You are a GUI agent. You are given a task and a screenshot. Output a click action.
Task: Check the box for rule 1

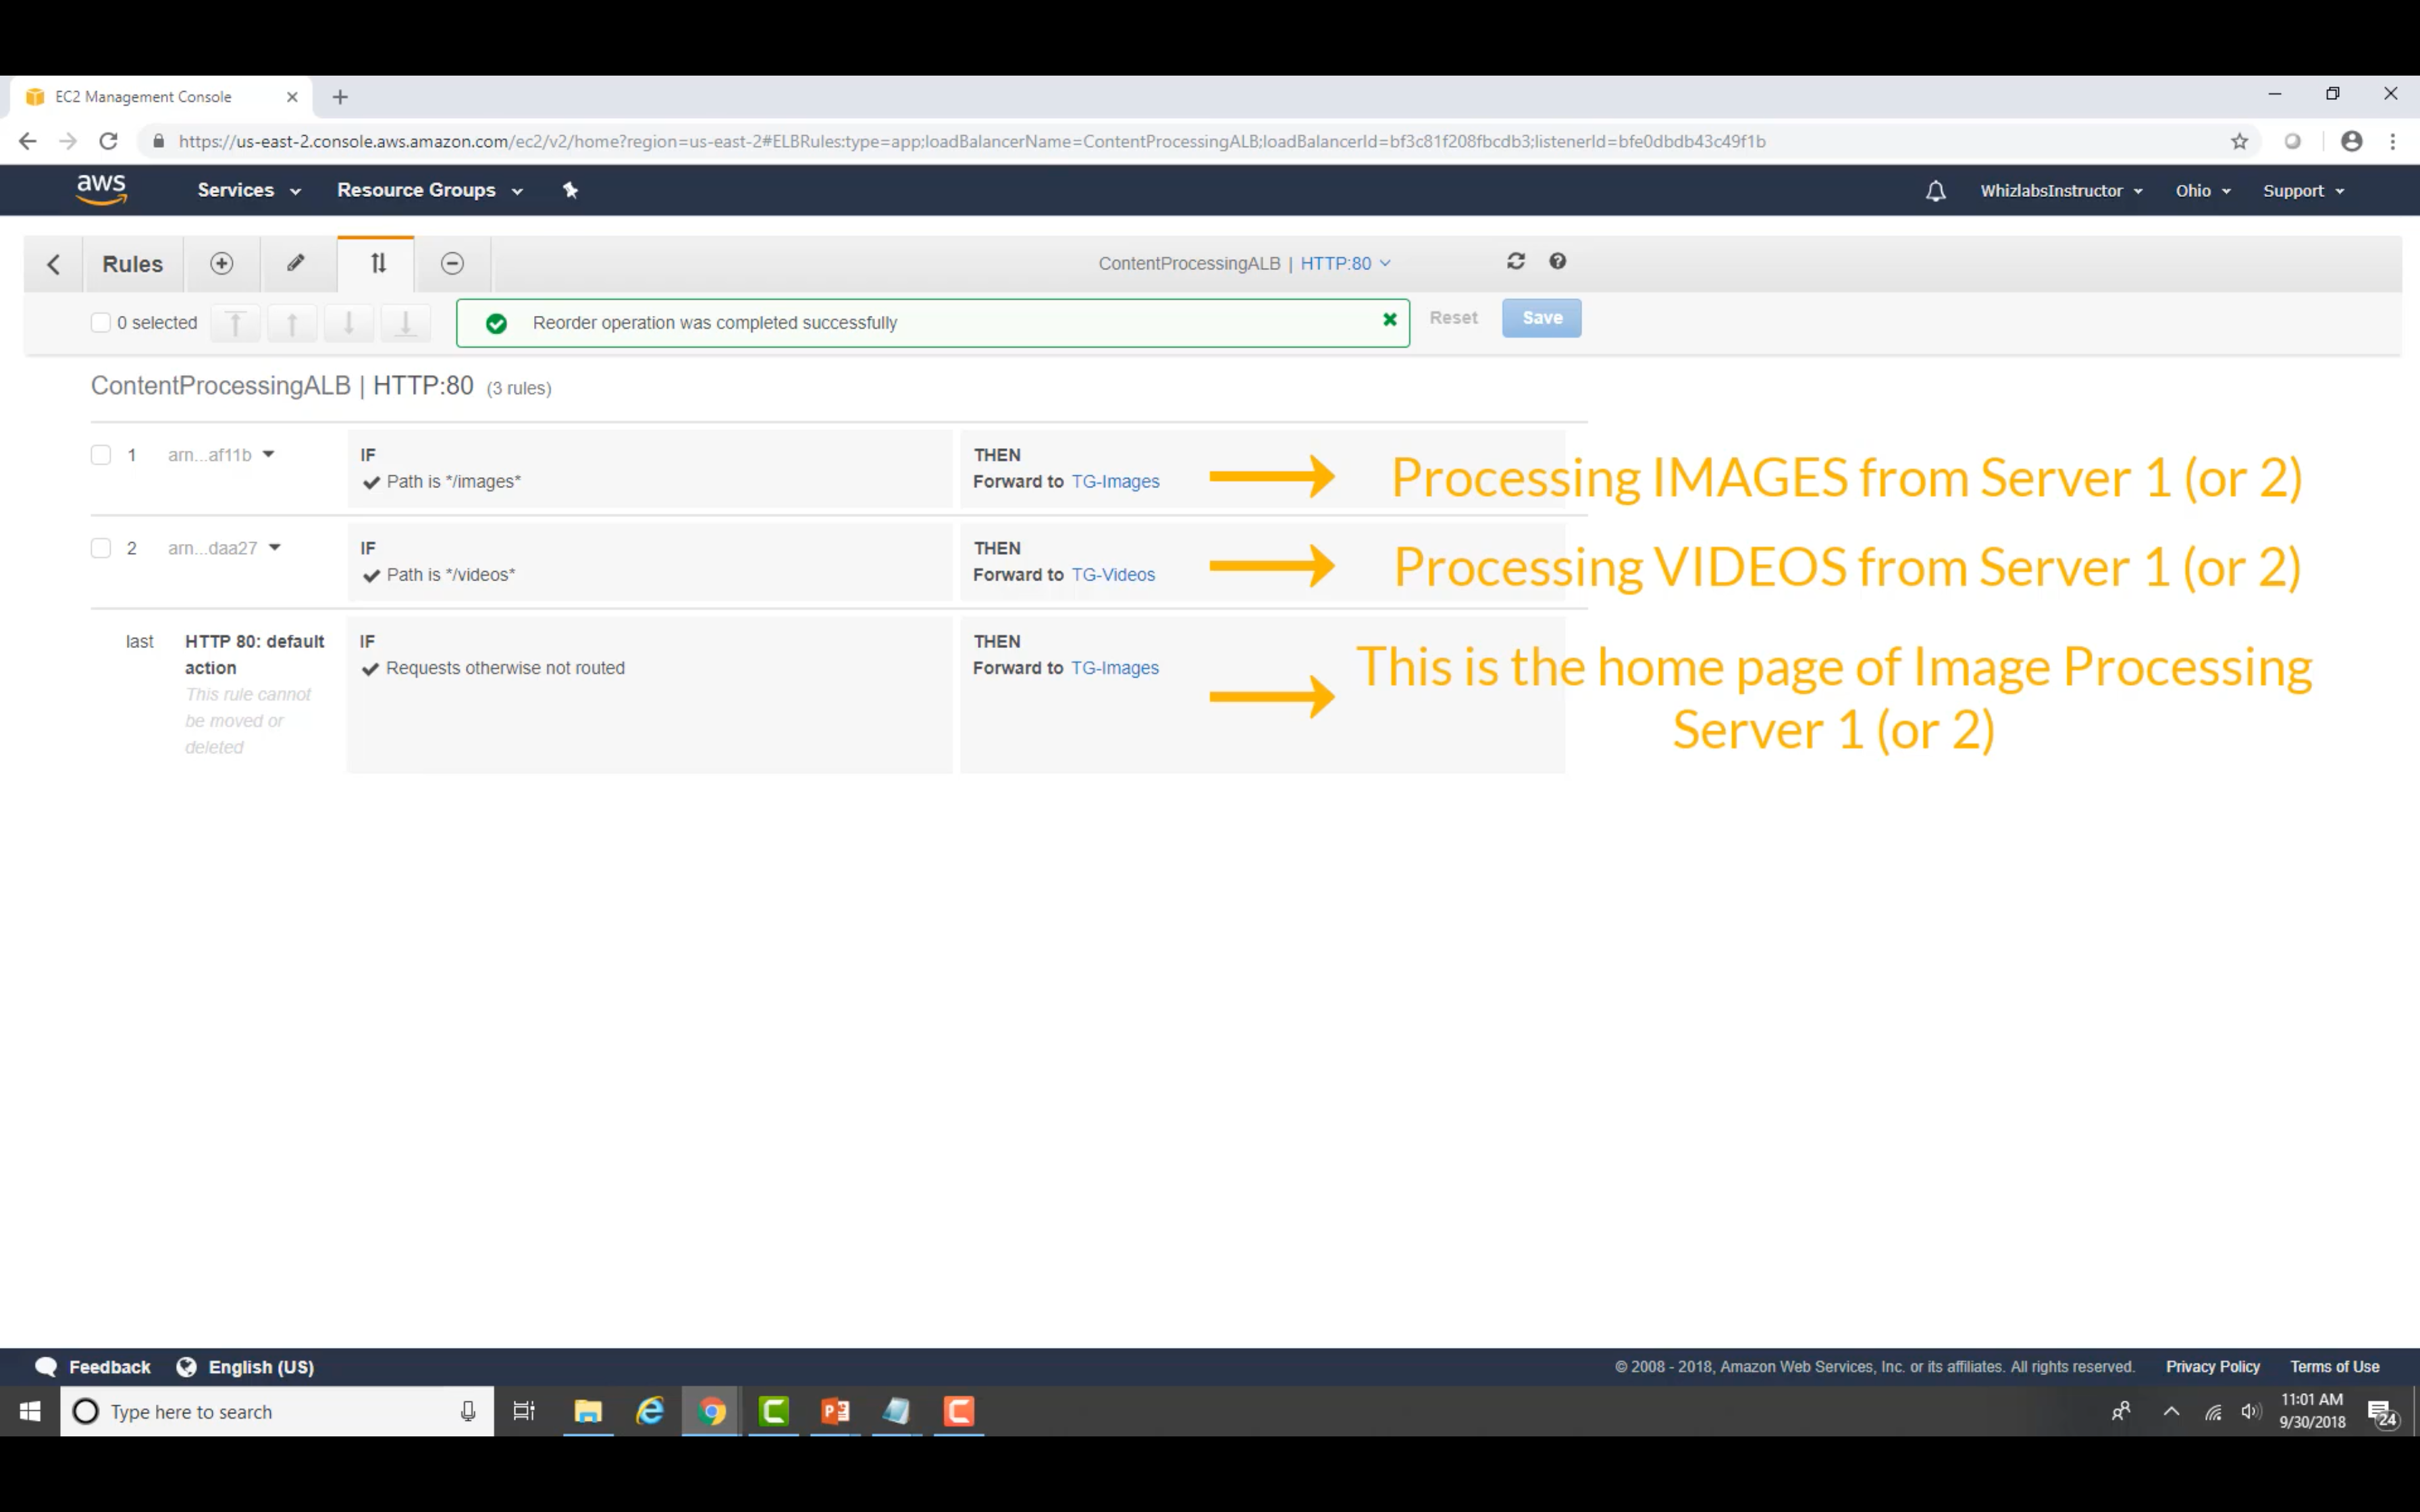(x=101, y=455)
